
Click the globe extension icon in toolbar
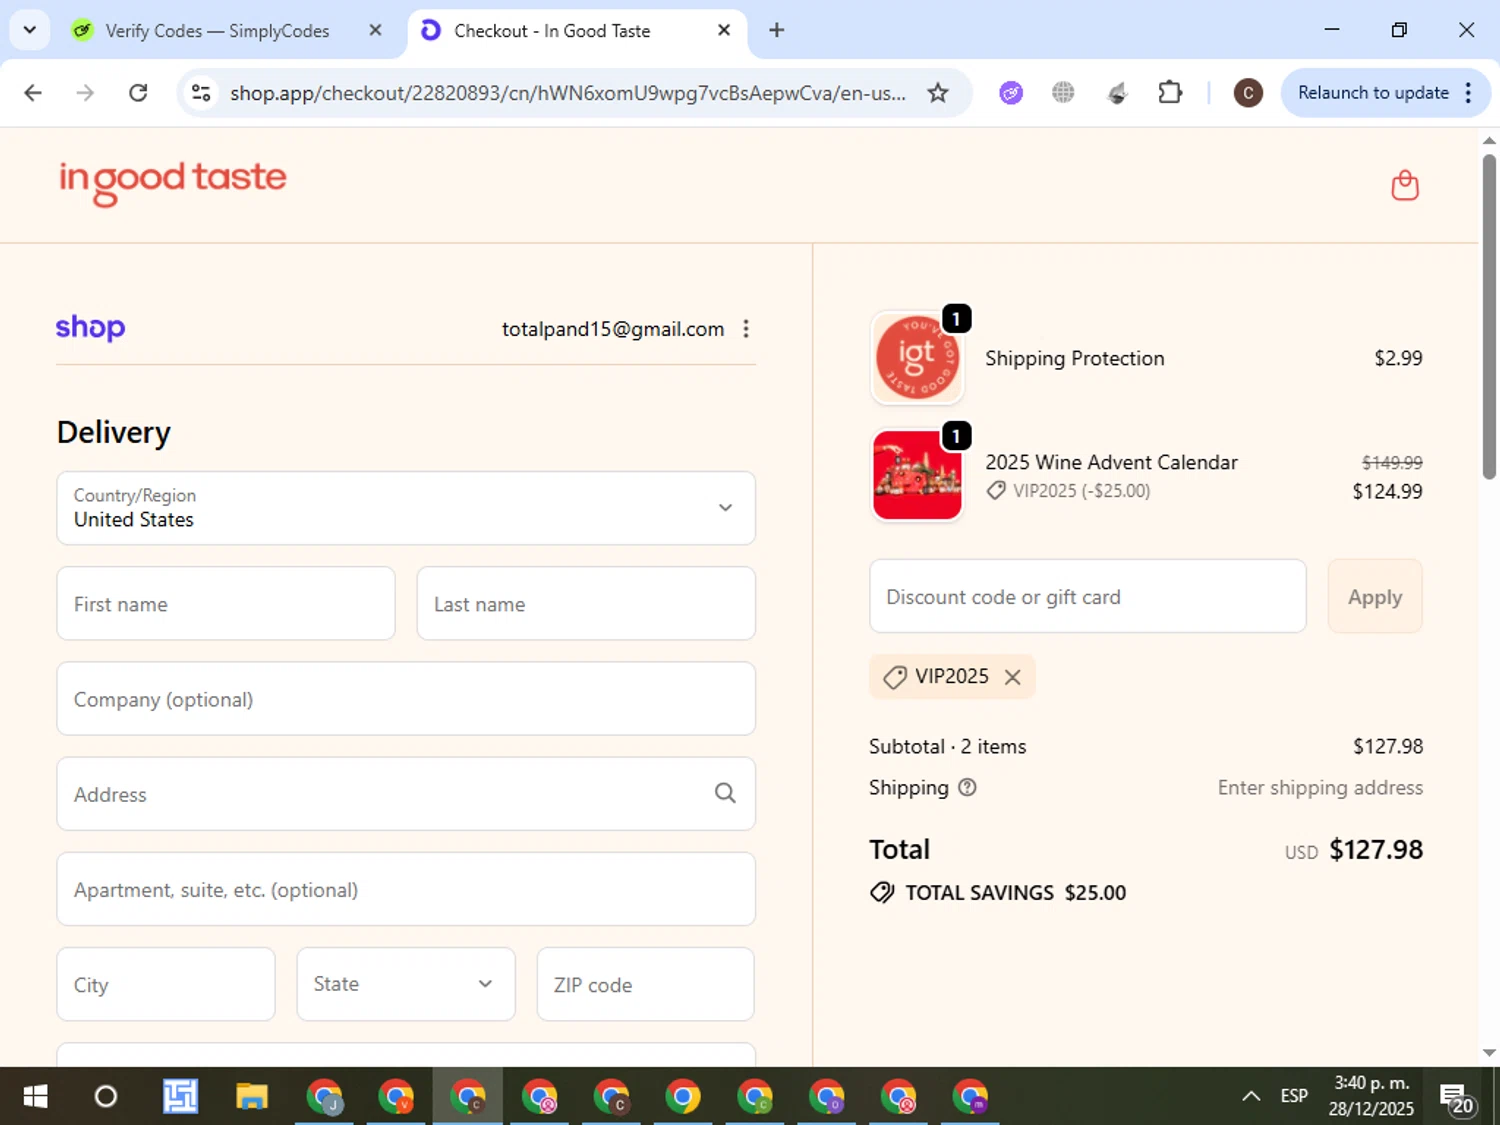pos(1063,93)
